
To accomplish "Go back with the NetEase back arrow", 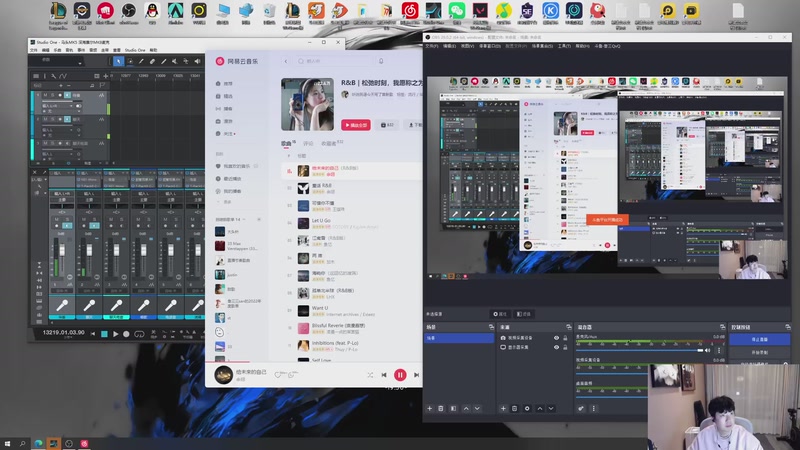I will pos(286,61).
